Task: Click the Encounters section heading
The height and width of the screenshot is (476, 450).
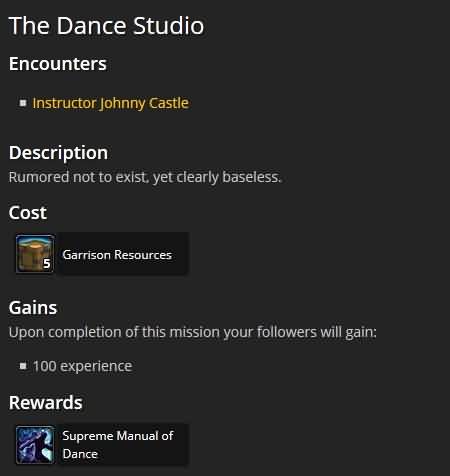Action: (x=58, y=64)
